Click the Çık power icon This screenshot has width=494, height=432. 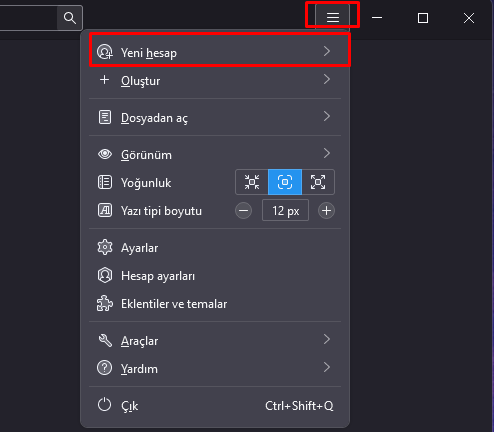tap(105, 405)
